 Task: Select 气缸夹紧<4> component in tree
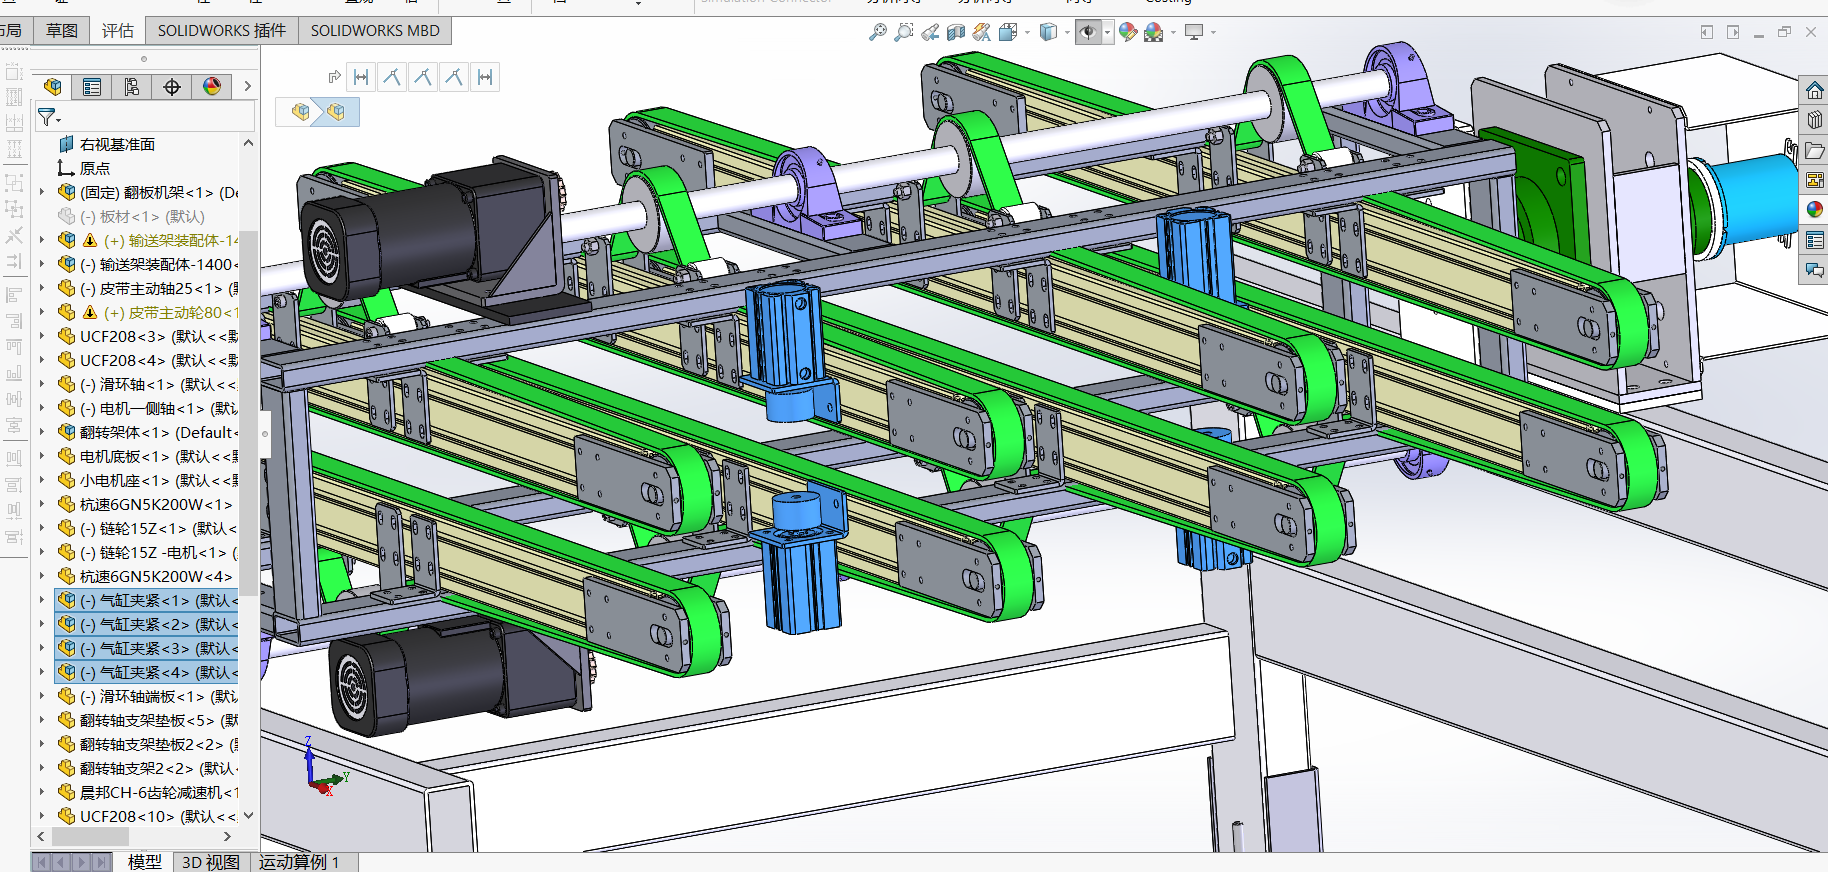tap(146, 672)
